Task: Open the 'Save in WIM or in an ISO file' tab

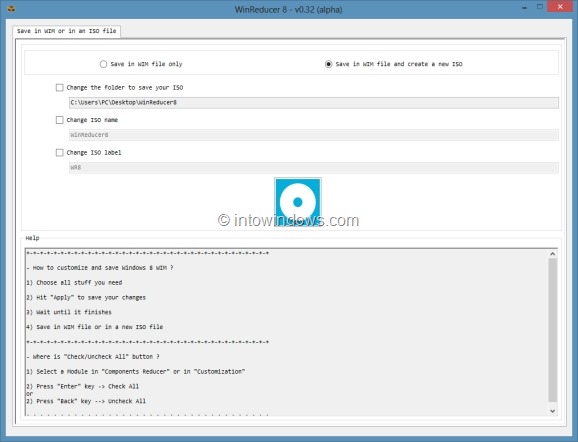Action: pos(66,31)
